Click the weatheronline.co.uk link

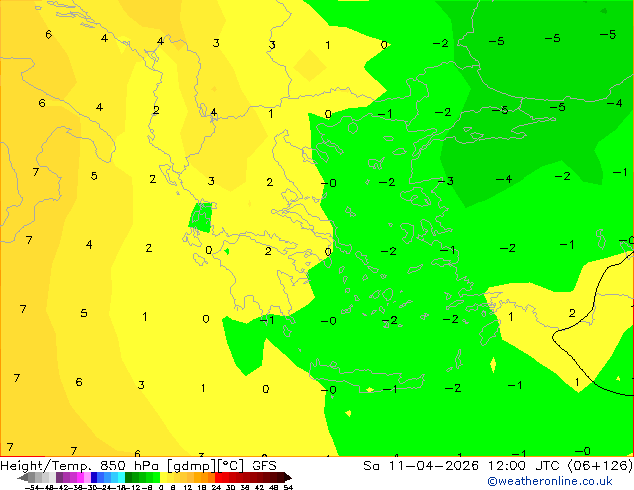[550, 481]
